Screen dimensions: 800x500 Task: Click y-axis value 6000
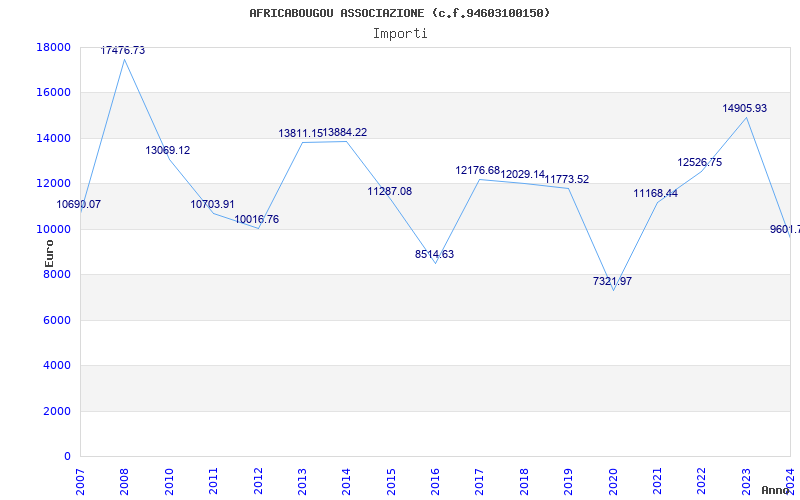coord(57,320)
